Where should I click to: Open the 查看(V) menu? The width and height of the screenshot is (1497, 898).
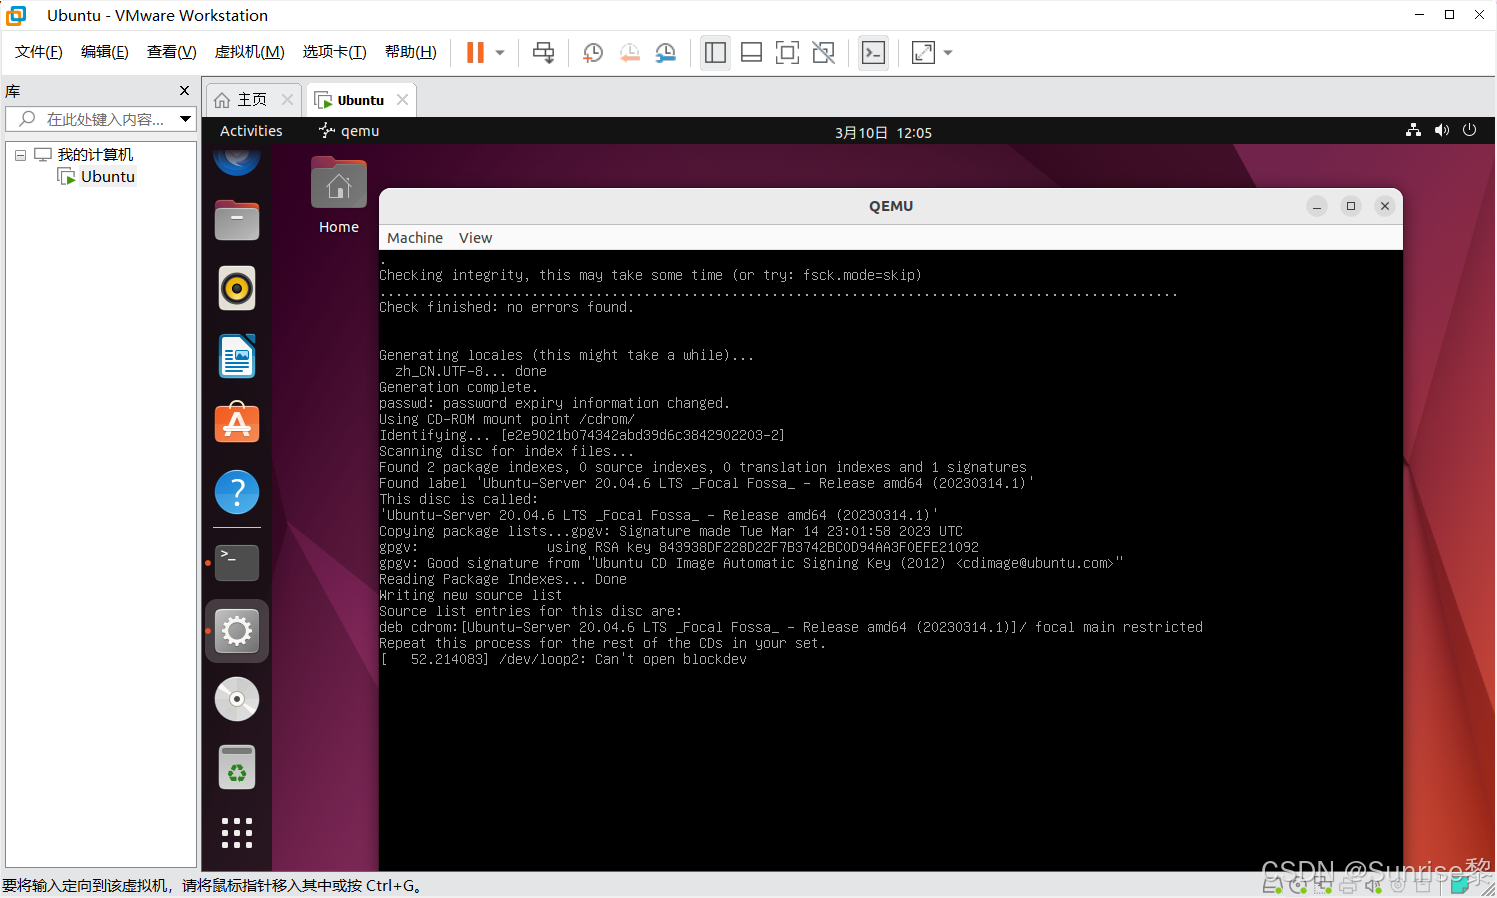click(x=171, y=52)
